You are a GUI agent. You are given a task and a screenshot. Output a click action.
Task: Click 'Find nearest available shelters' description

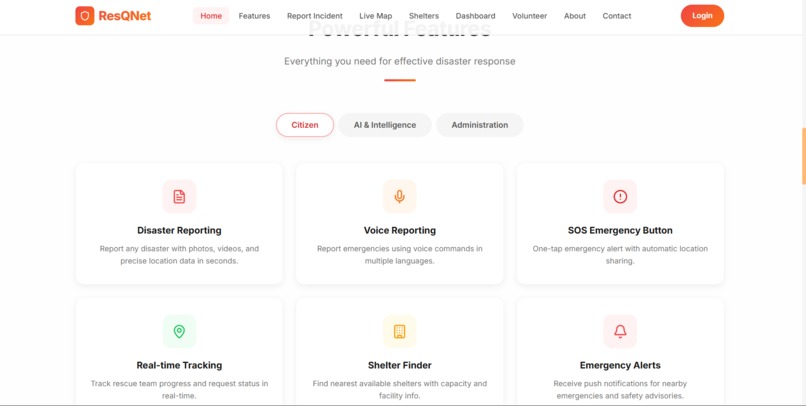(399, 390)
